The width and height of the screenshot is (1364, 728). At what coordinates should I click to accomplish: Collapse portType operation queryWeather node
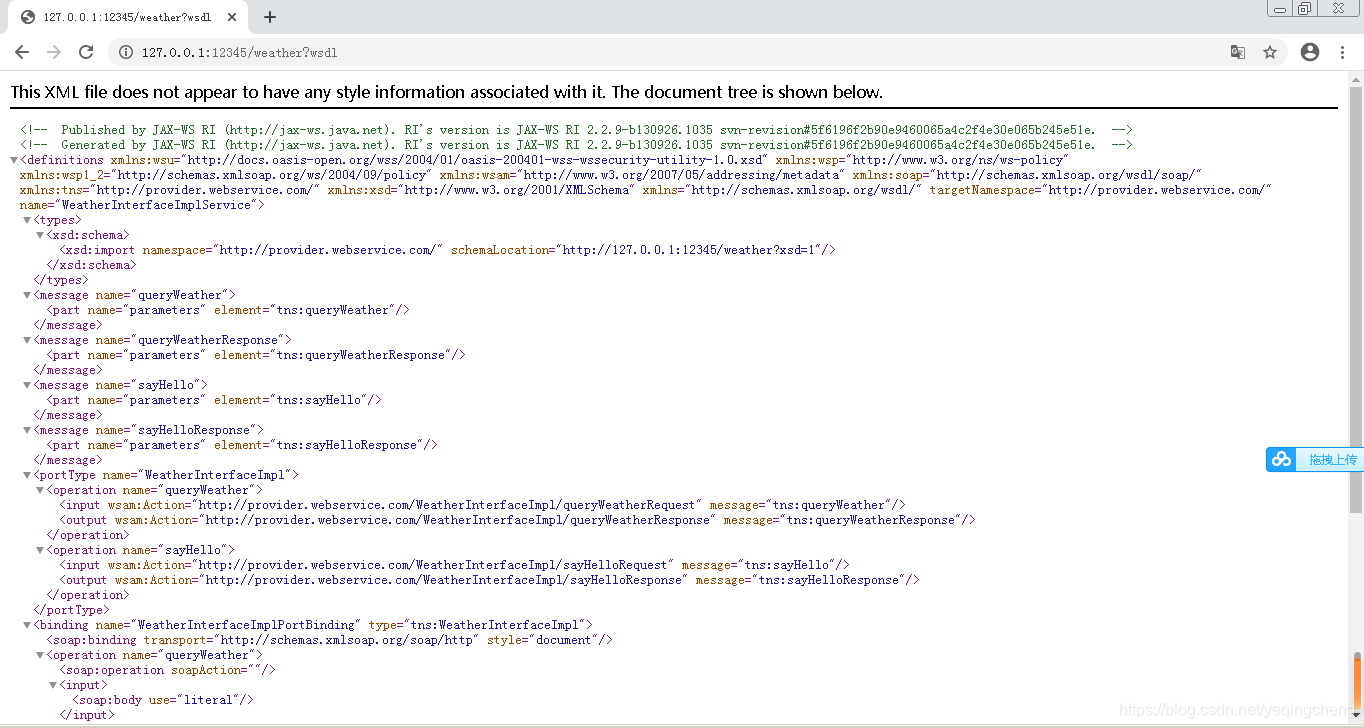(x=40, y=490)
